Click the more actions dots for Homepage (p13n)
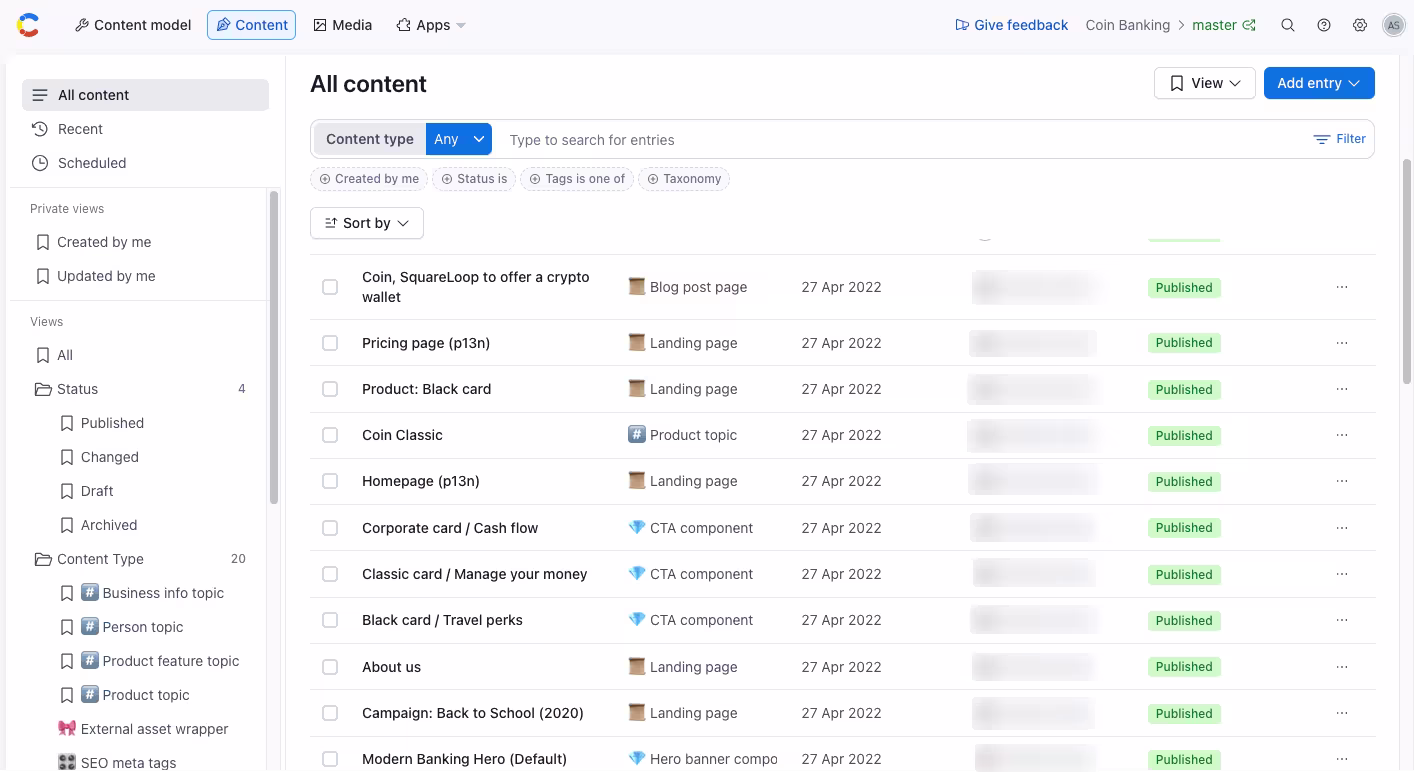This screenshot has height=772, width=1414. 1342,481
